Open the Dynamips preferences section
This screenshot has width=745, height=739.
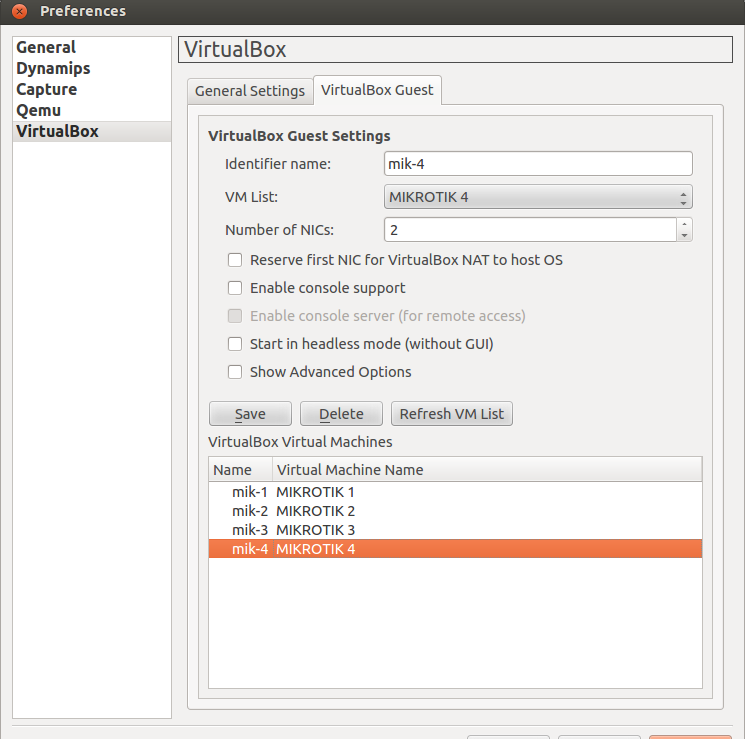pyautogui.click(x=91, y=68)
